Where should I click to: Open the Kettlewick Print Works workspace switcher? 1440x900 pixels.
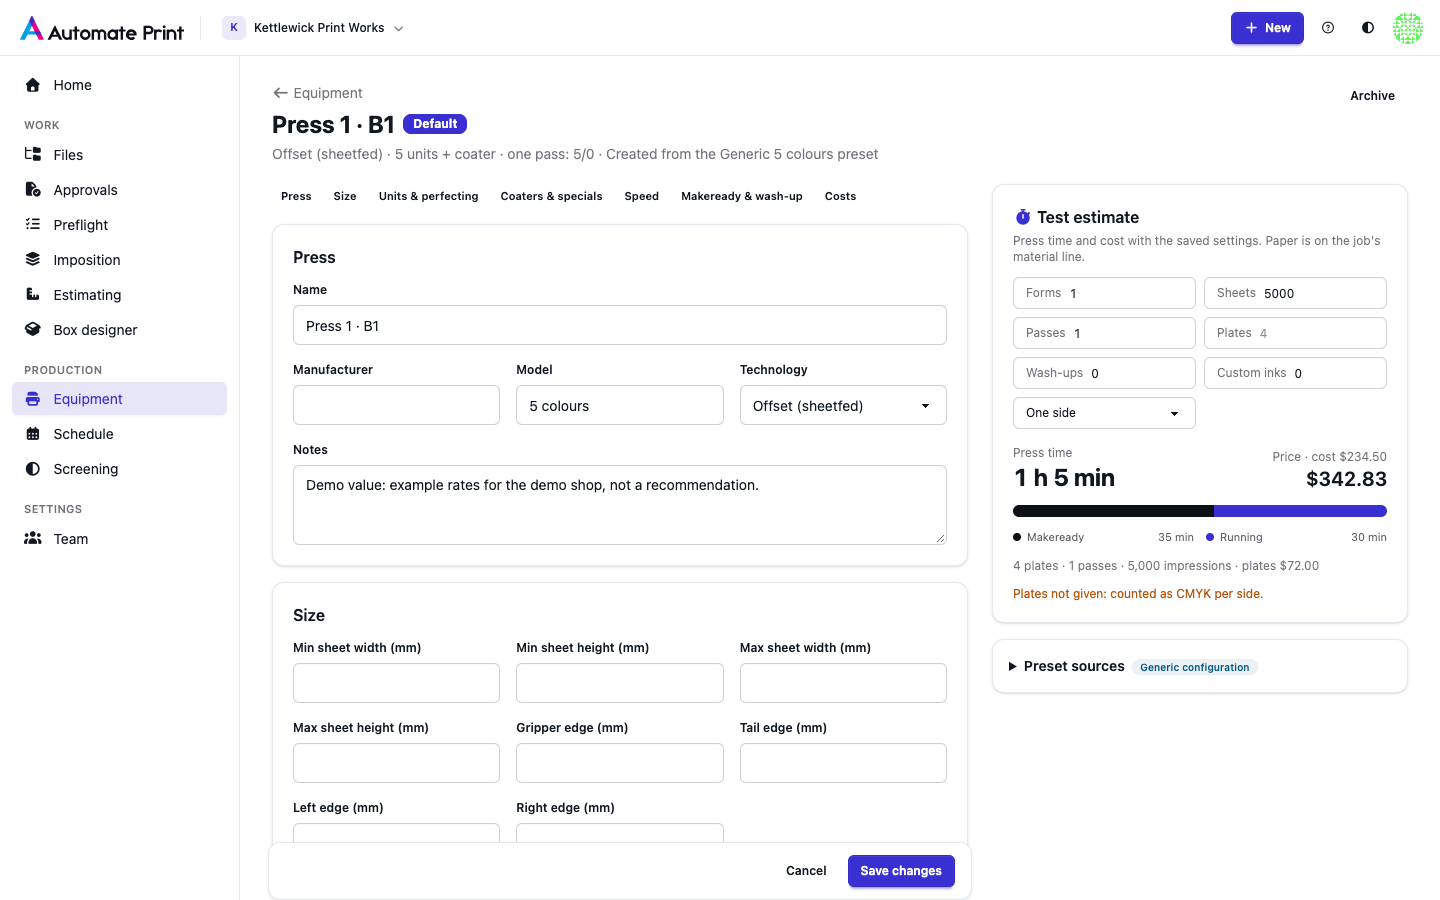click(x=313, y=28)
